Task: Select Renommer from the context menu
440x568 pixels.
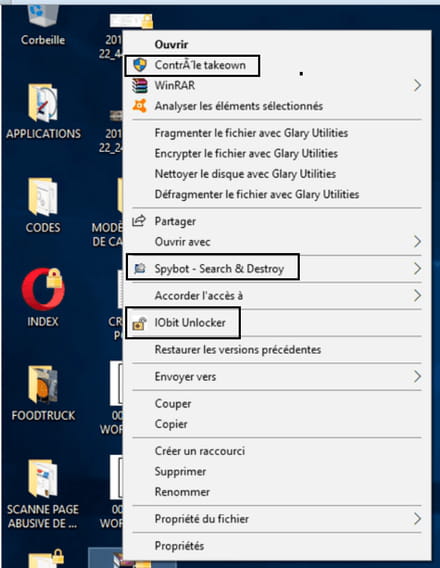Action: click(x=182, y=492)
